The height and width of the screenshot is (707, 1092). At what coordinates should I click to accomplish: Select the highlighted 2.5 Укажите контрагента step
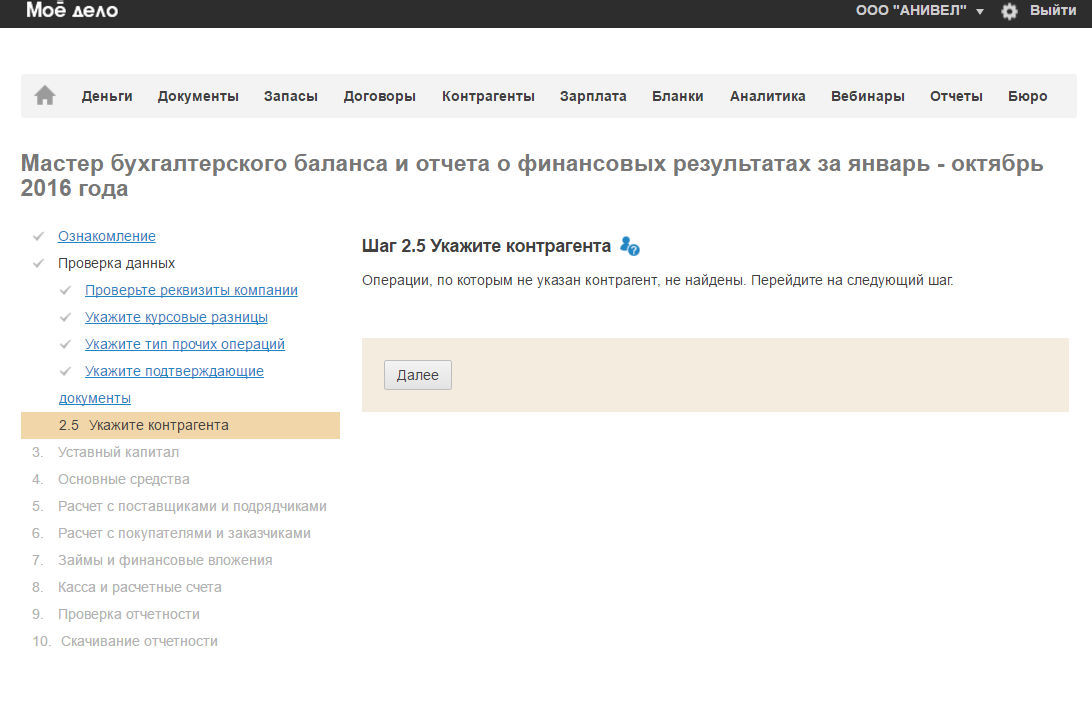(158, 425)
